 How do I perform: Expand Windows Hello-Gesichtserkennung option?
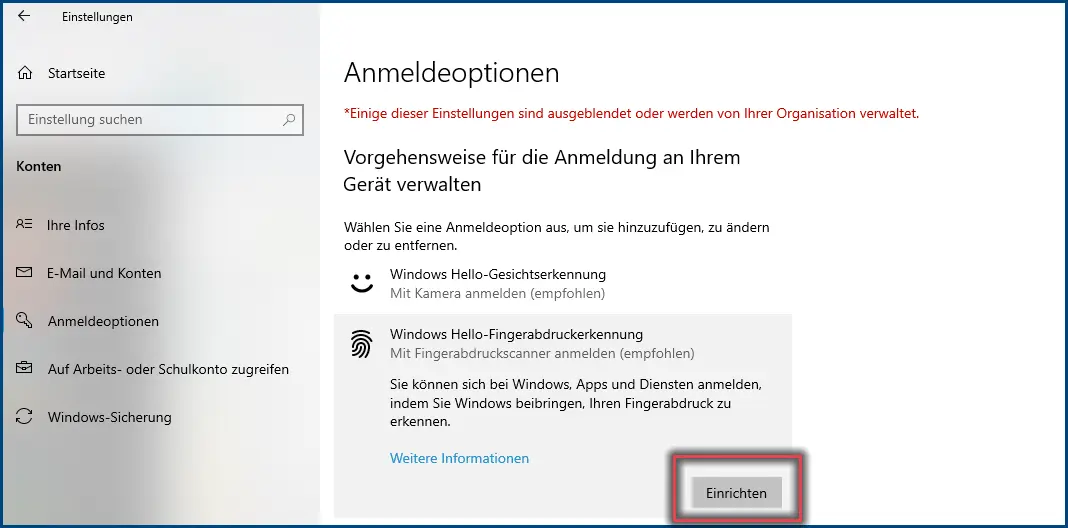(563, 284)
